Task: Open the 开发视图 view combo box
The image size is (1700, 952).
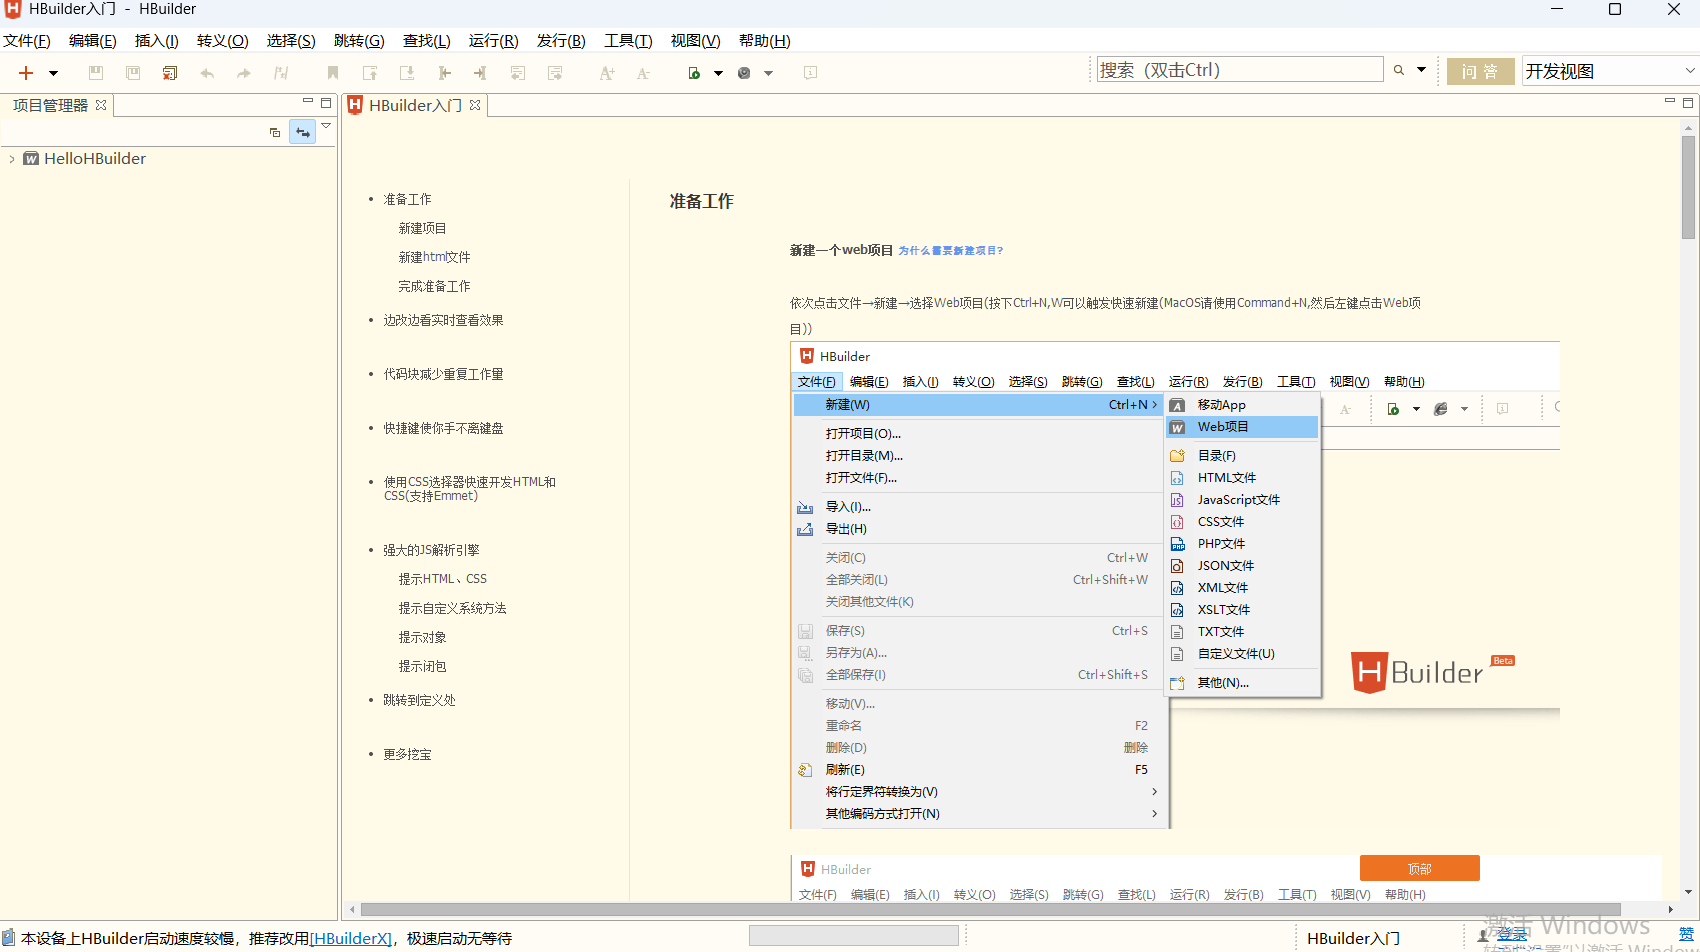Action: [1610, 71]
